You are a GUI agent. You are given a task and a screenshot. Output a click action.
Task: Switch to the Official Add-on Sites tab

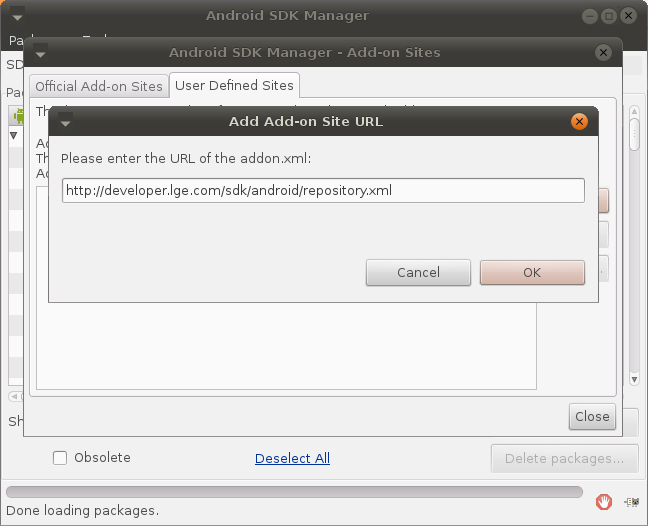(x=99, y=86)
